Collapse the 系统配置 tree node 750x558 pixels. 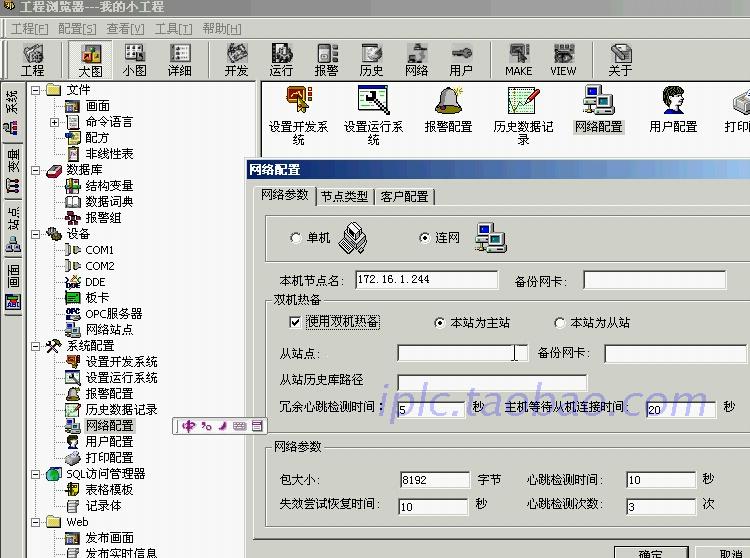pyautogui.click(x=37, y=346)
